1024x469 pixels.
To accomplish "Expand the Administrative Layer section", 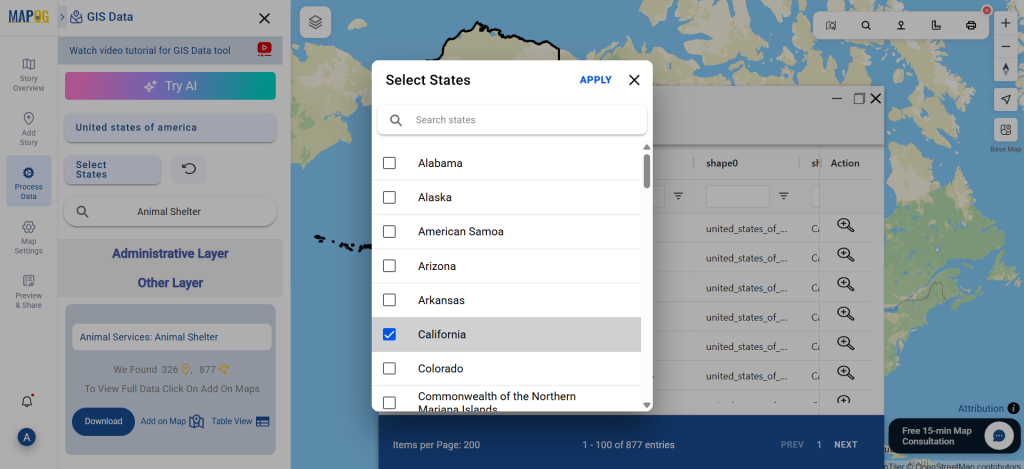I will (x=170, y=253).
